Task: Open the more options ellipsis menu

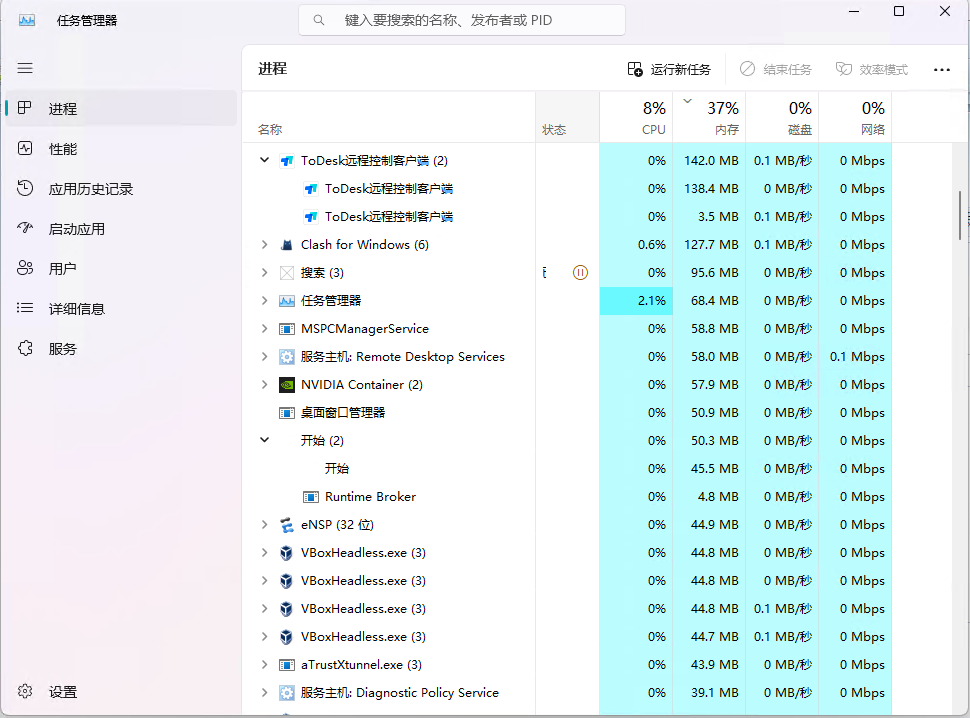Action: (x=941, y=70)
